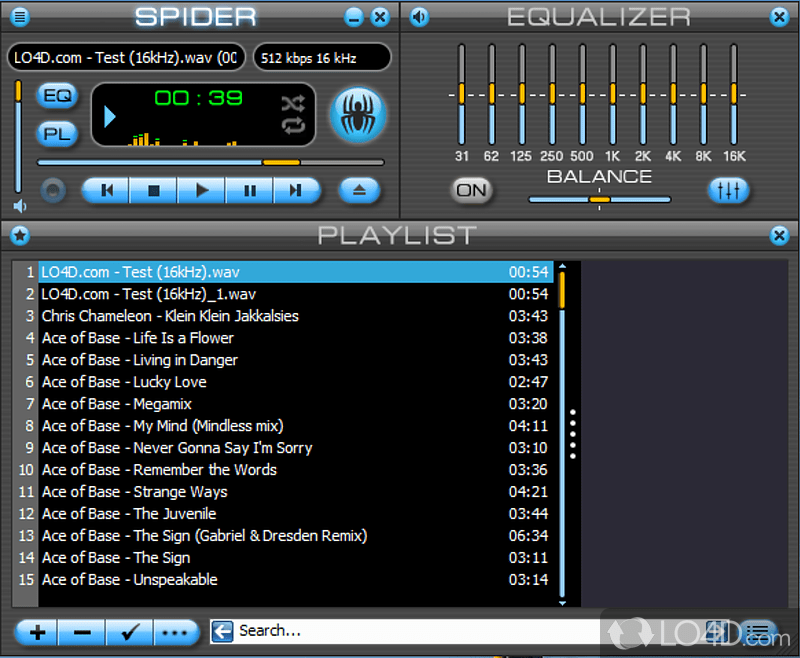The height and width of the screenshot is (658, 800).
Task: Adjust the 125 Hz equalizer band
Action: pos(521,94)
